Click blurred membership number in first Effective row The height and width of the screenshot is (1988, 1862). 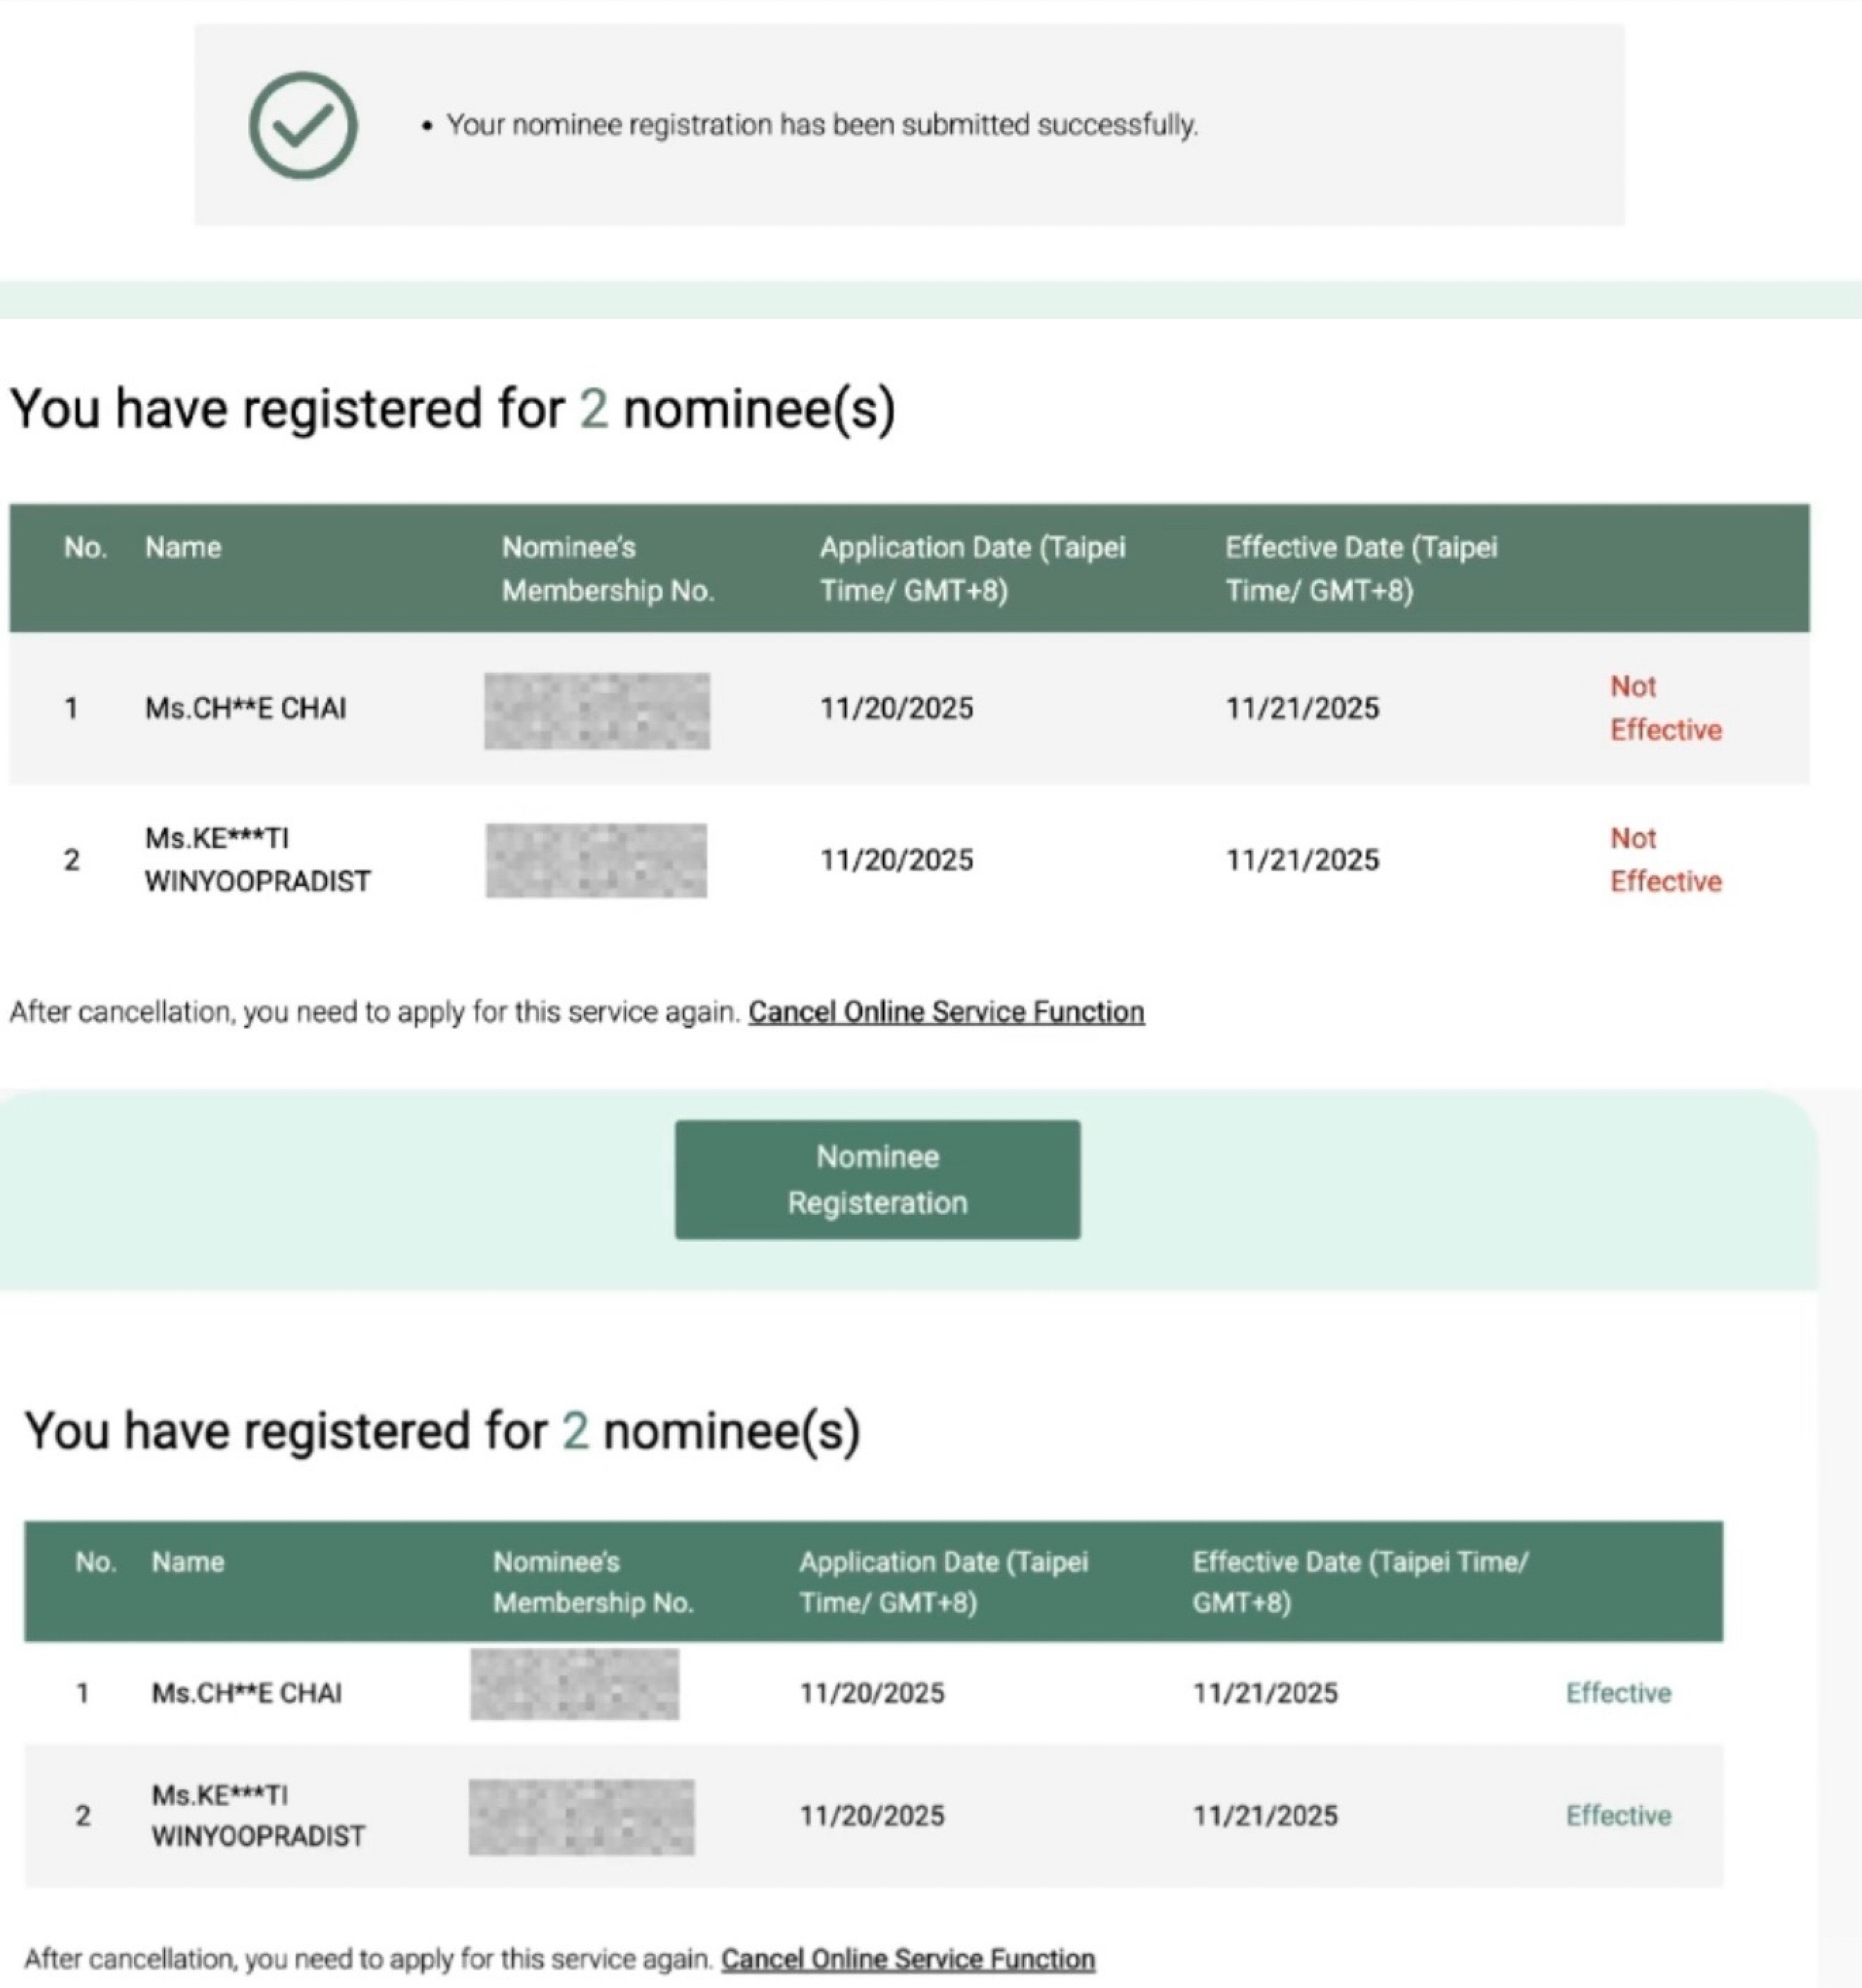[x=574, y=1685]
